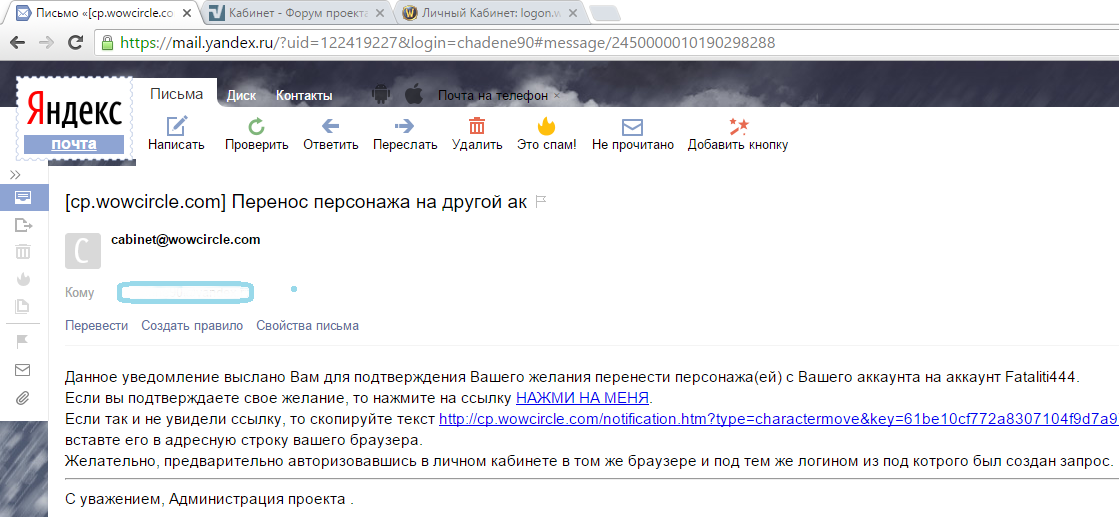
Task: Switch to Диск tab
Action: pyautogui.click(x=241, y=95)
